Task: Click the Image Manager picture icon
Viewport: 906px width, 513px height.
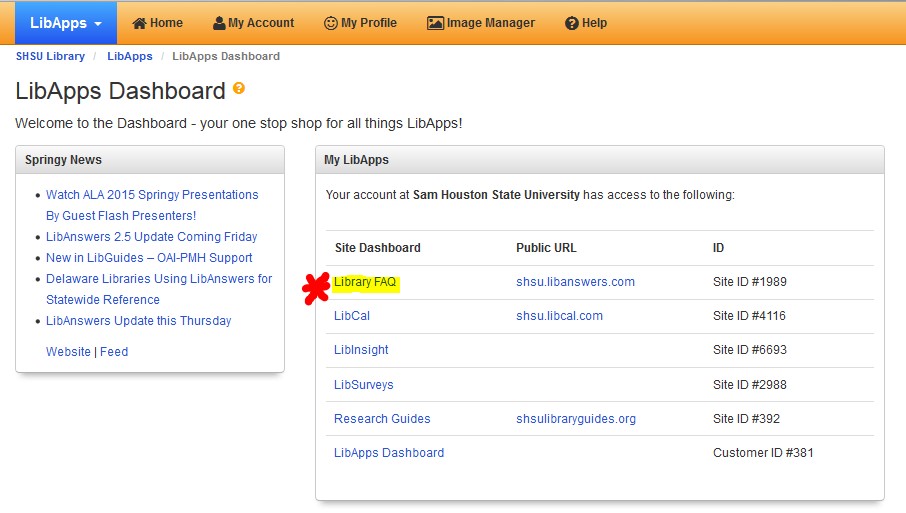Action: [435, 23]
